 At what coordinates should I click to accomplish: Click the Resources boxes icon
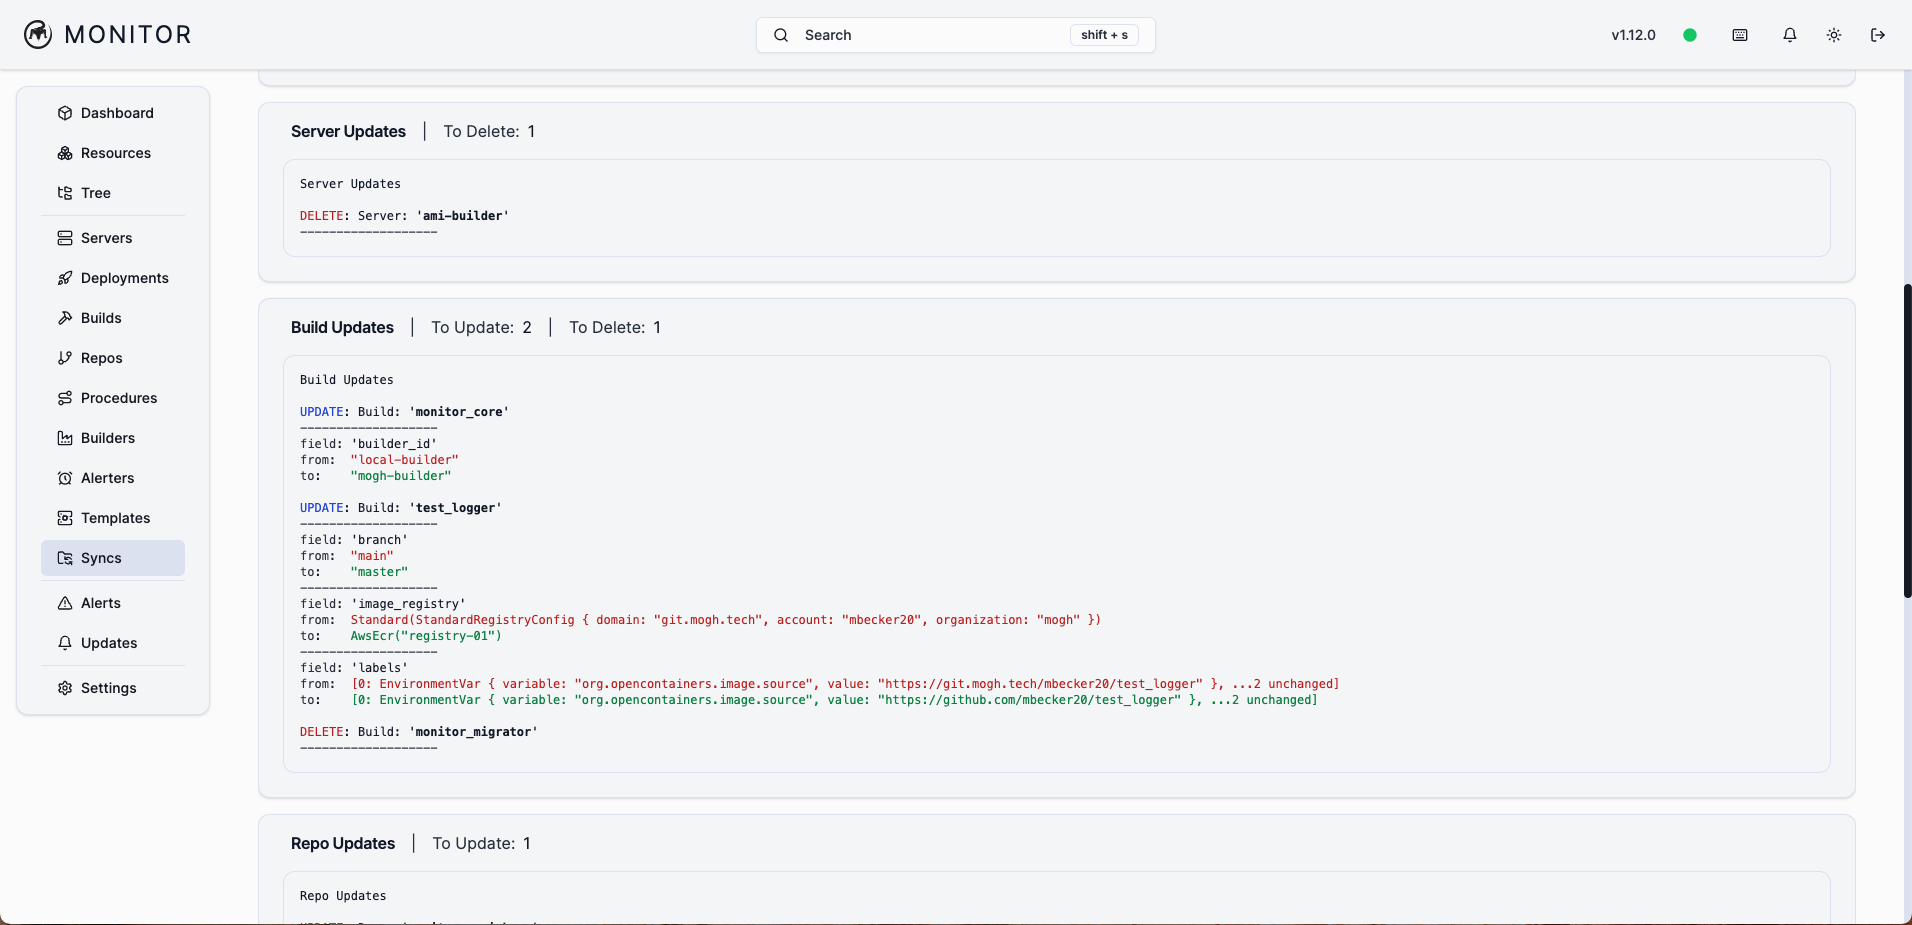(x=65, y=153)
